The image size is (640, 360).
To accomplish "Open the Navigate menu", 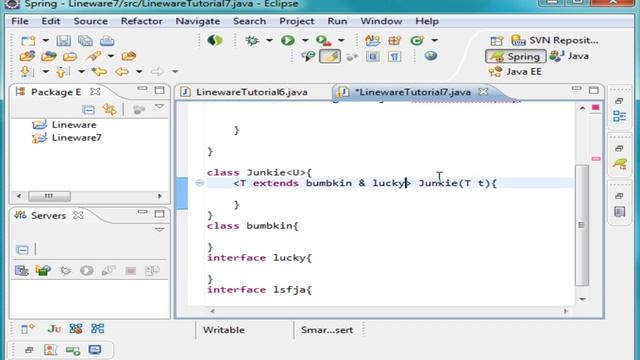I will [198, 21].
